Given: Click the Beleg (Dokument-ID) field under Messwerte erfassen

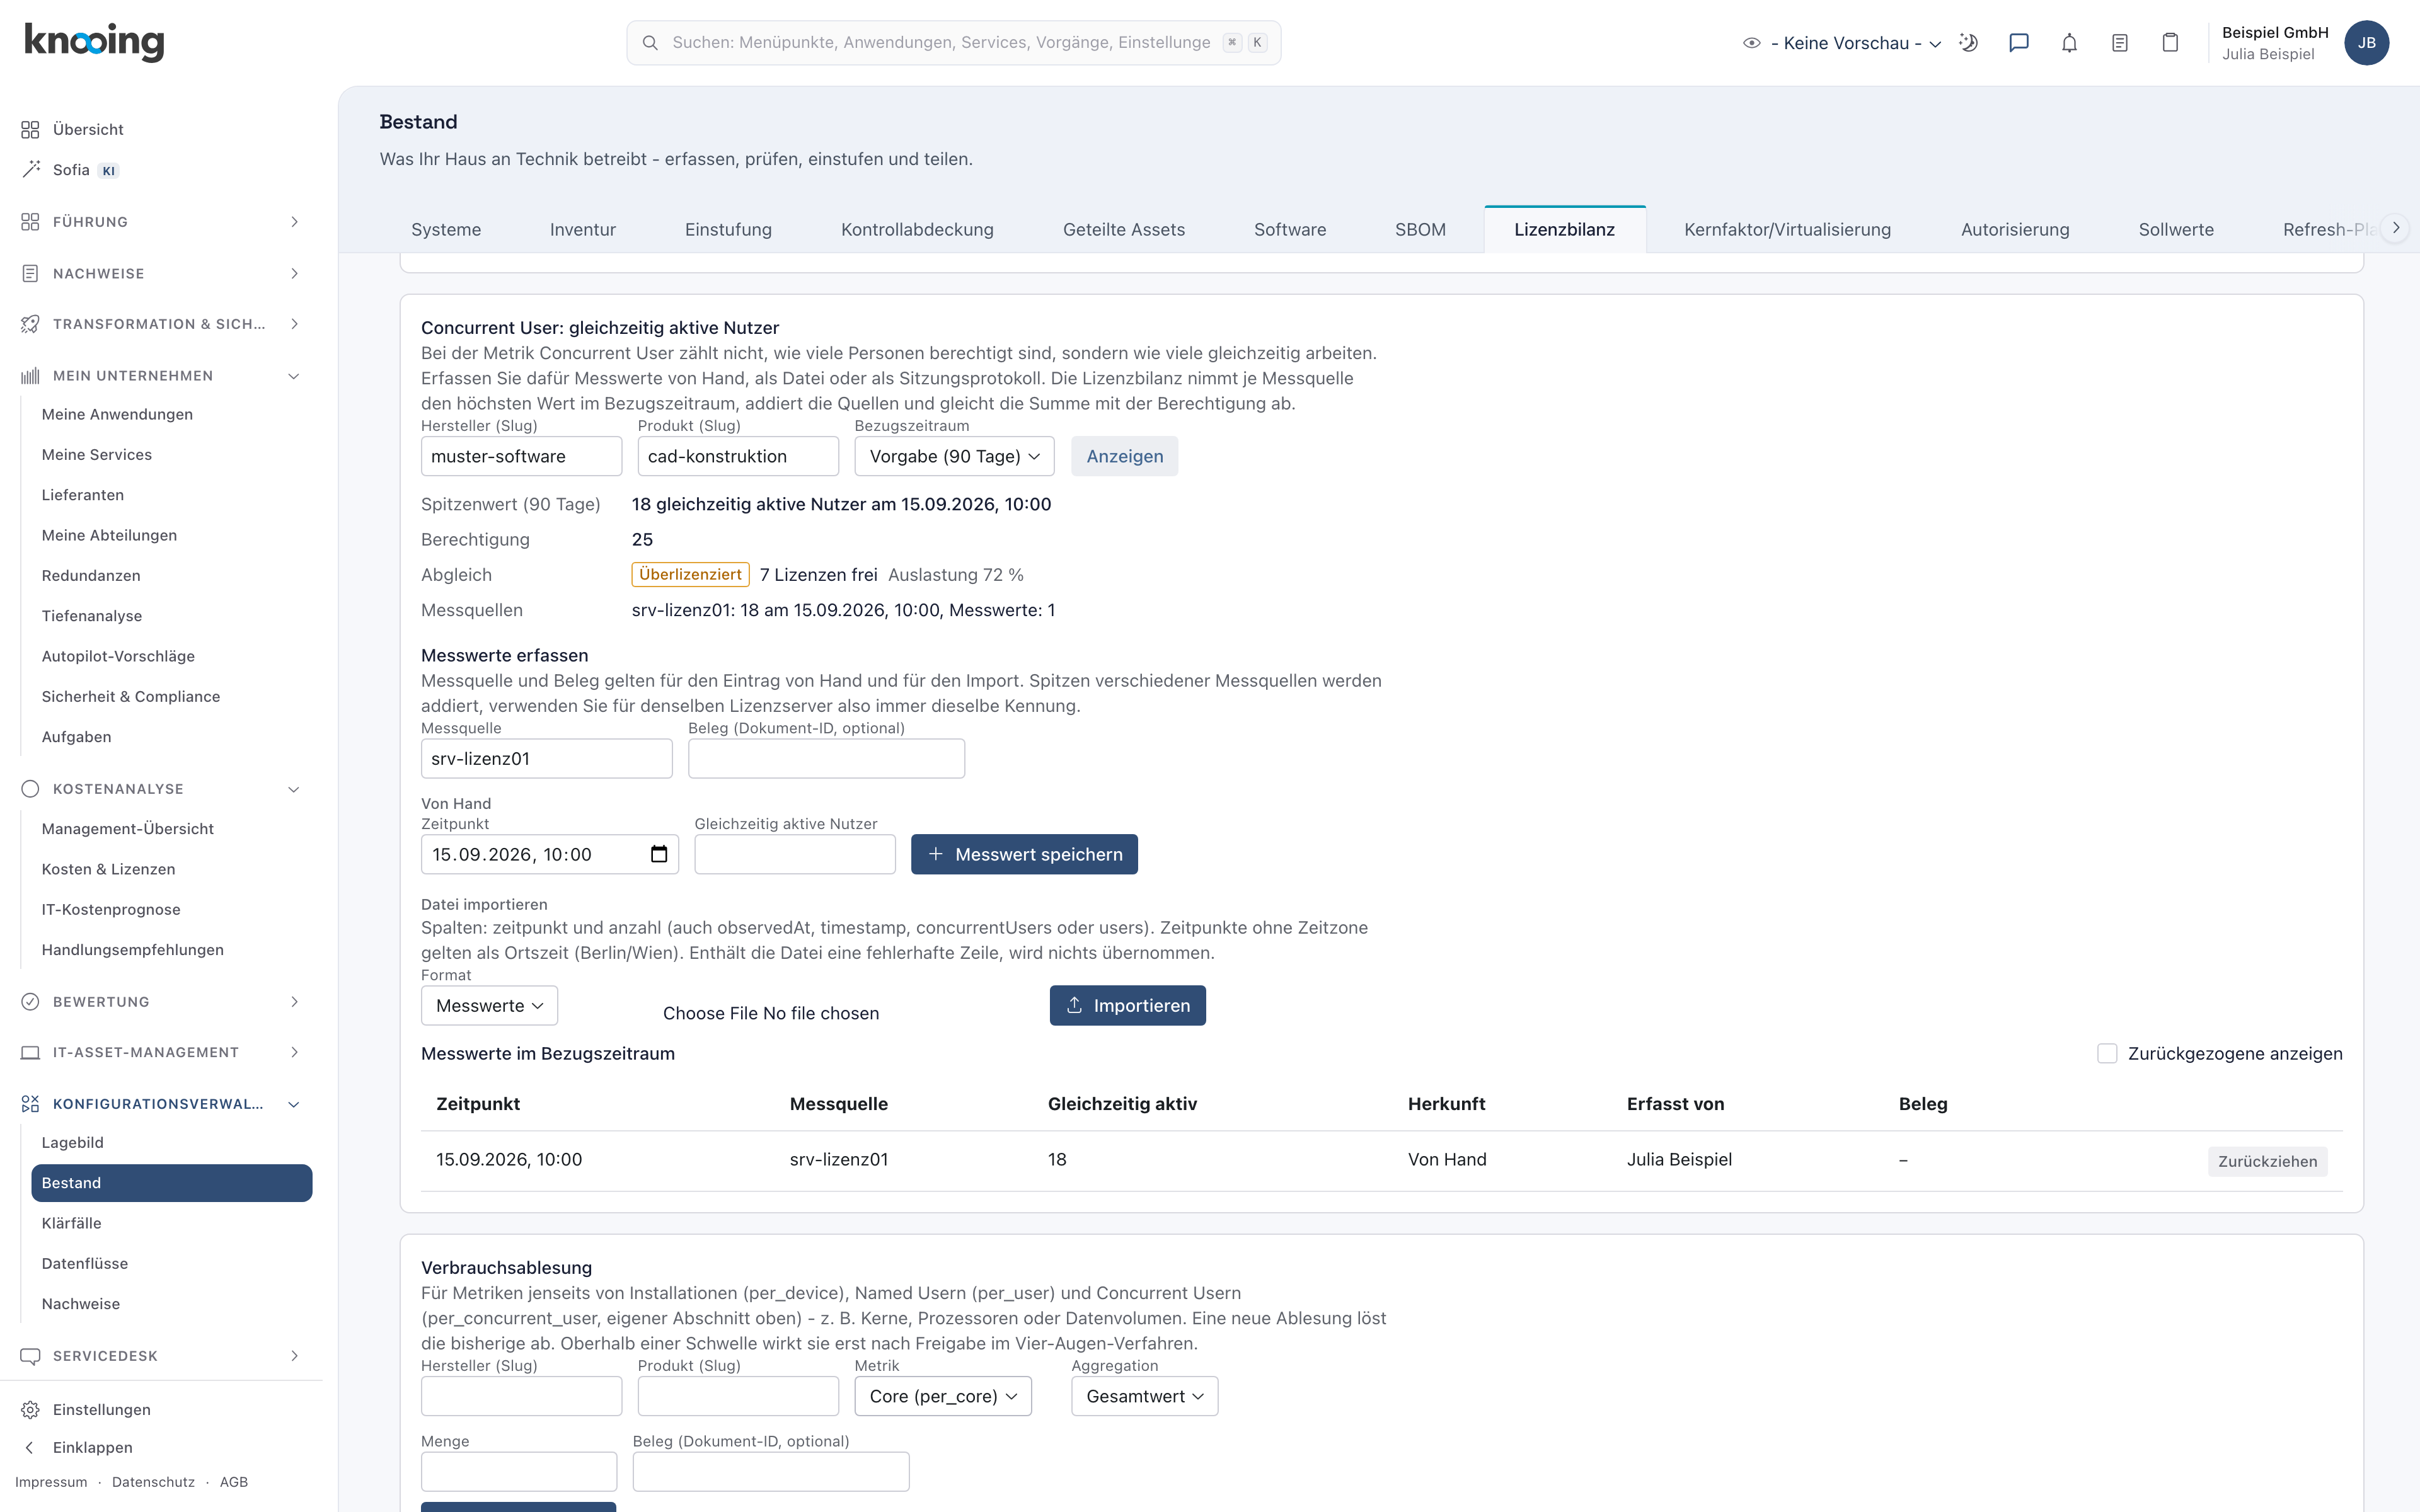Looking at the screenshot, I should tap(826, 758).
